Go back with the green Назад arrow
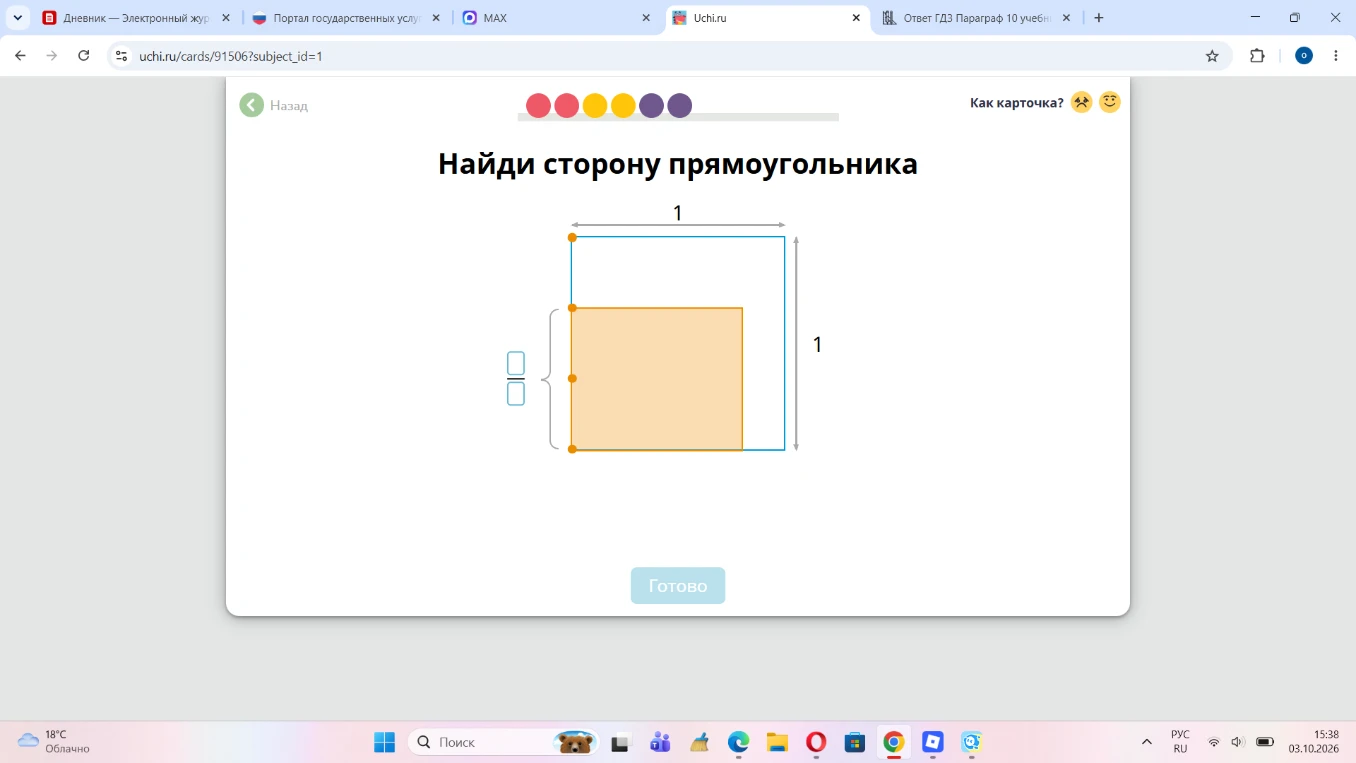The image size is (1356, 763). pyautogui.click(x=251, y=105)
